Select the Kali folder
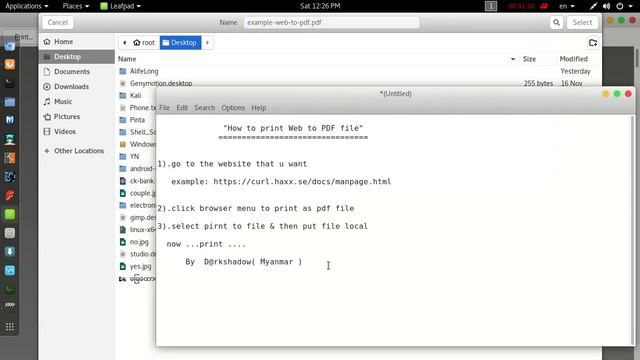 click(136, 96)
